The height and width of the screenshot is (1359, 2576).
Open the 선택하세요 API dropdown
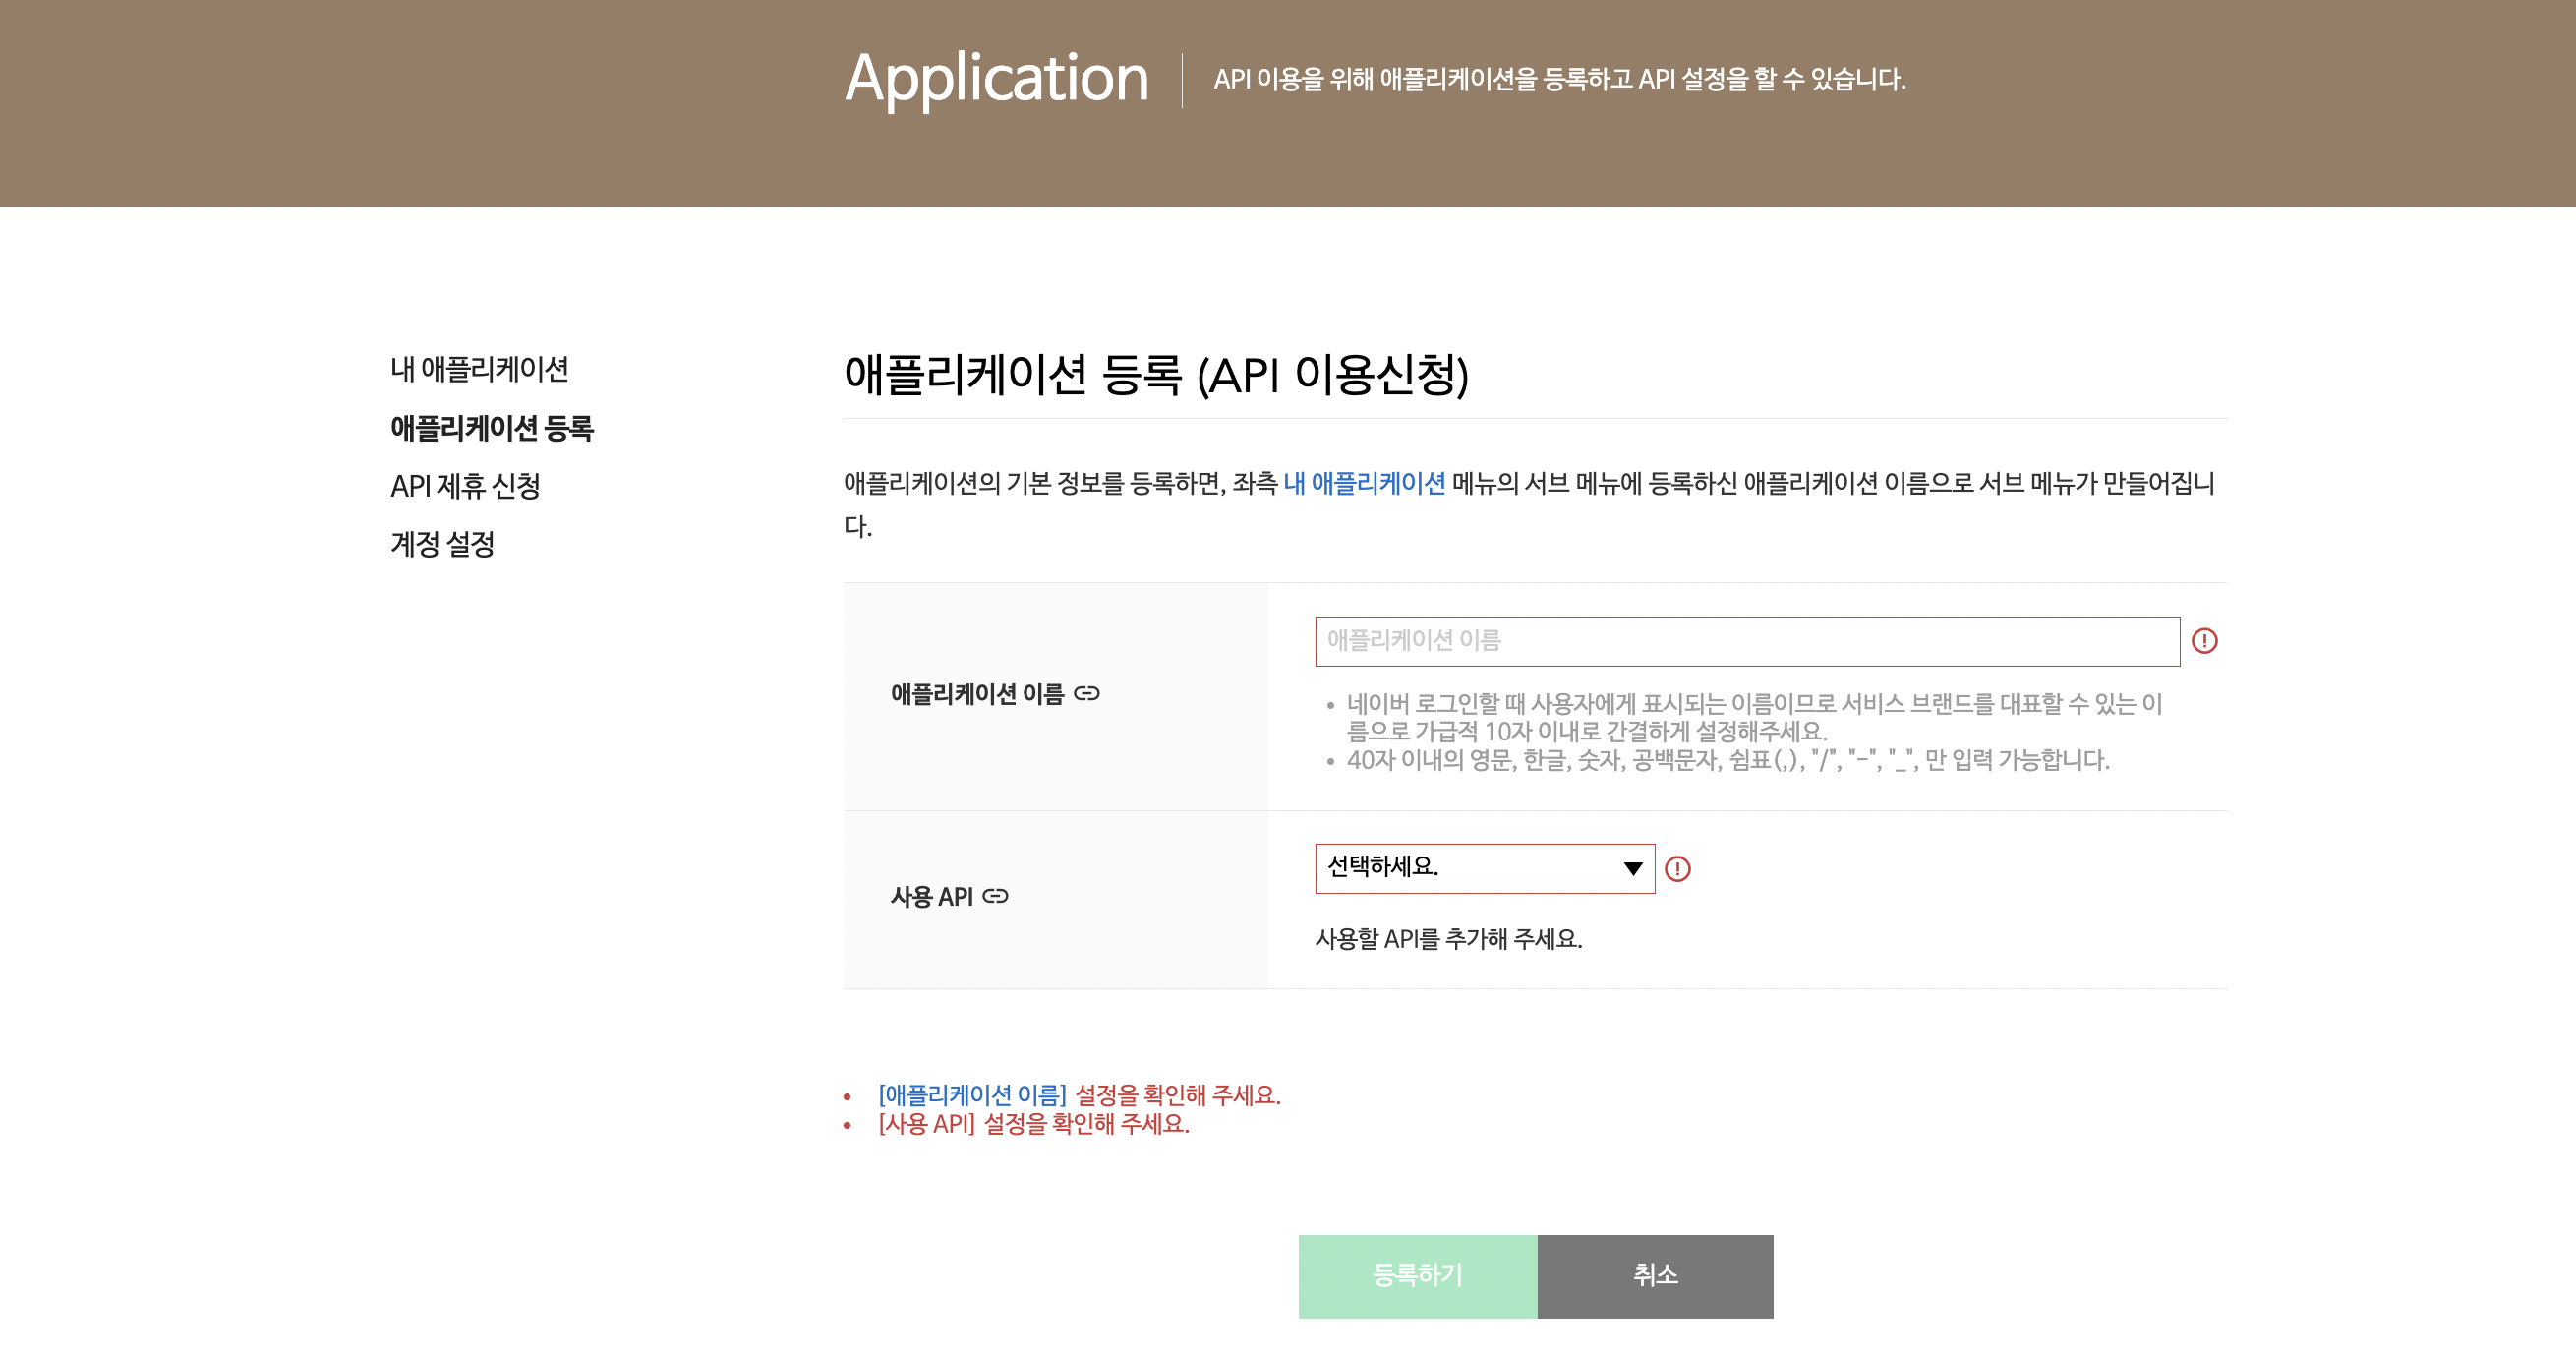coord(1484,868)
